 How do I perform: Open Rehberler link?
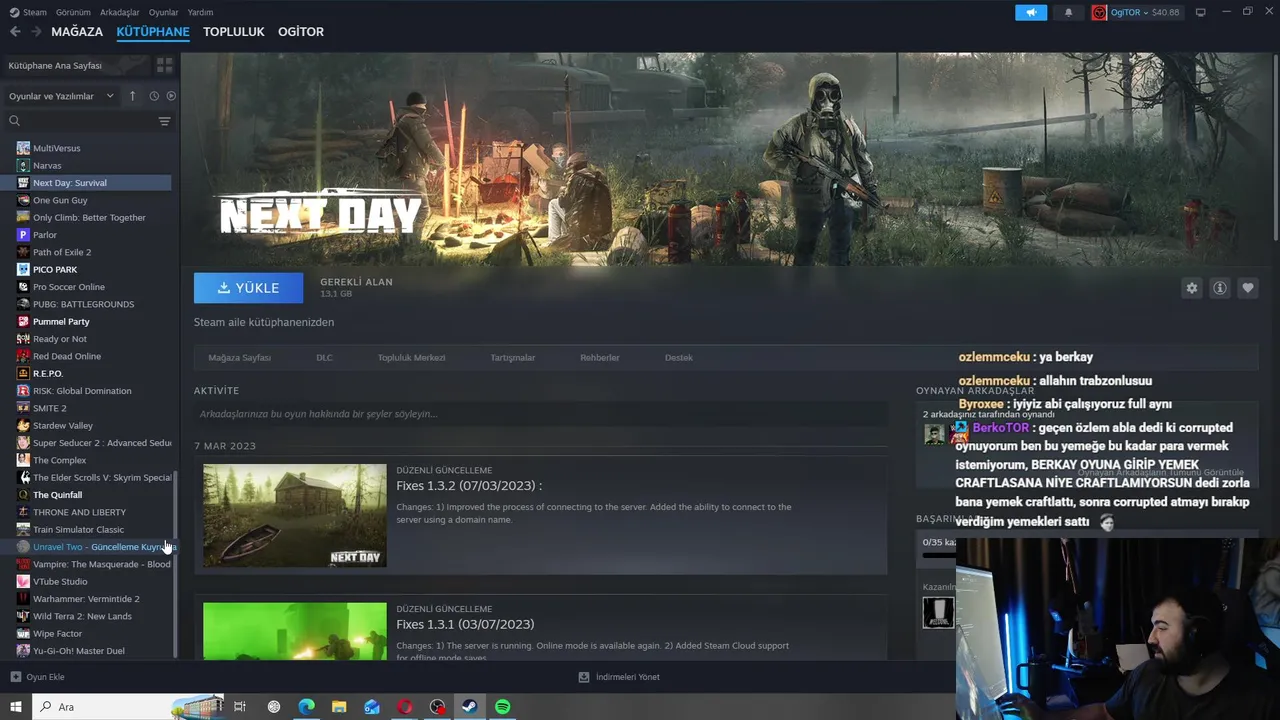click(x=600, y=357)
